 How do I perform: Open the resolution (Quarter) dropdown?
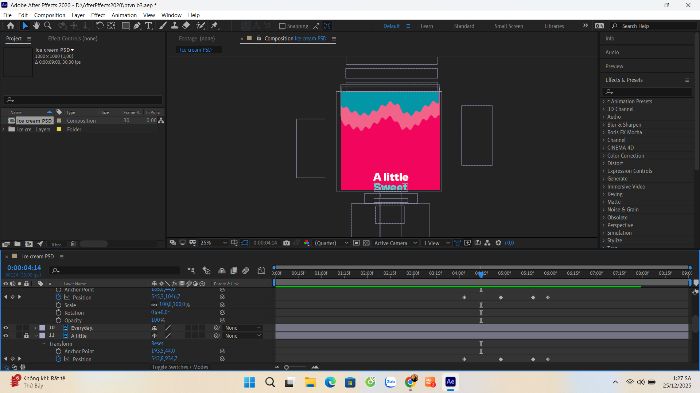[331, 243]
